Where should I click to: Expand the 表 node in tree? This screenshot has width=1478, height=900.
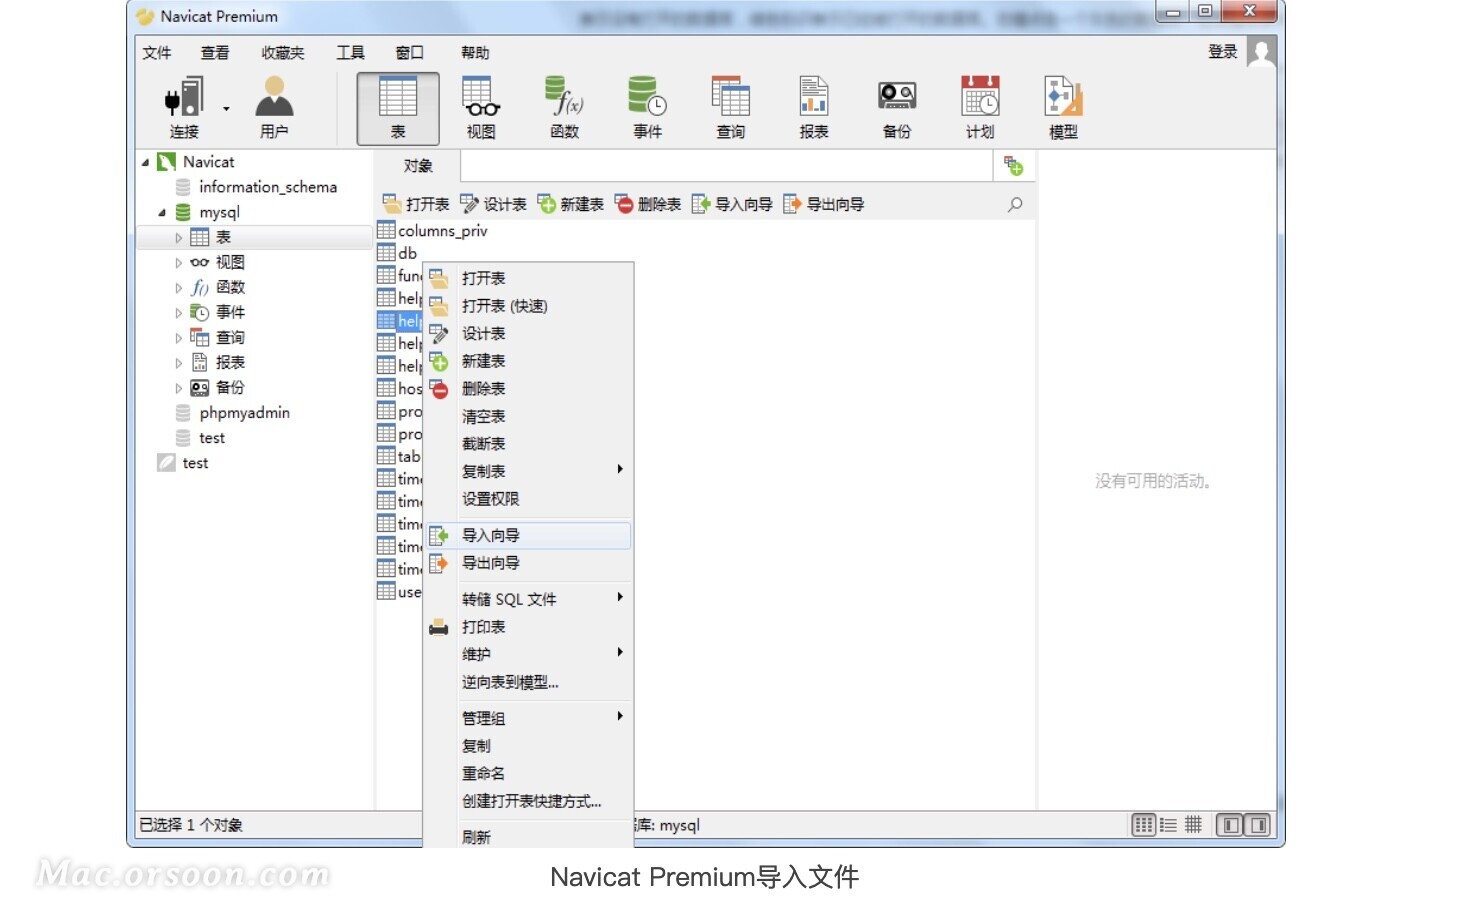179,238
